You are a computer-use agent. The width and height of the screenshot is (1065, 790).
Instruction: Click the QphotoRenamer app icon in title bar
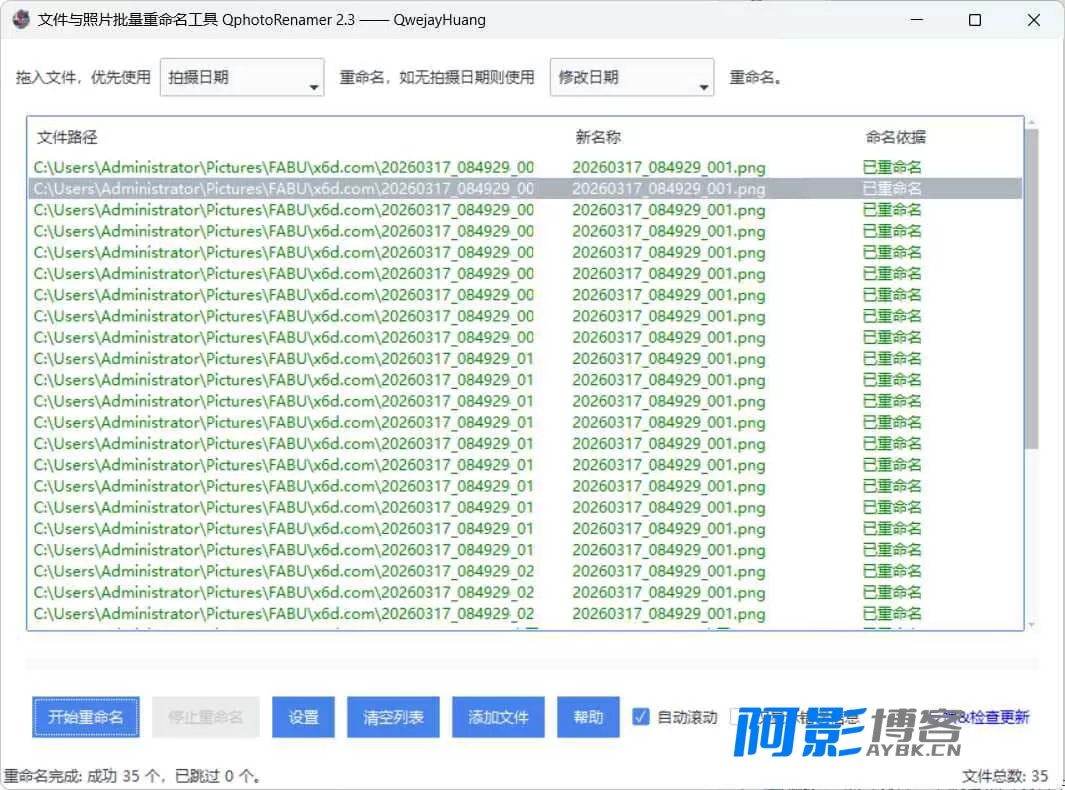pyautogui.click(x=21, y=20)
